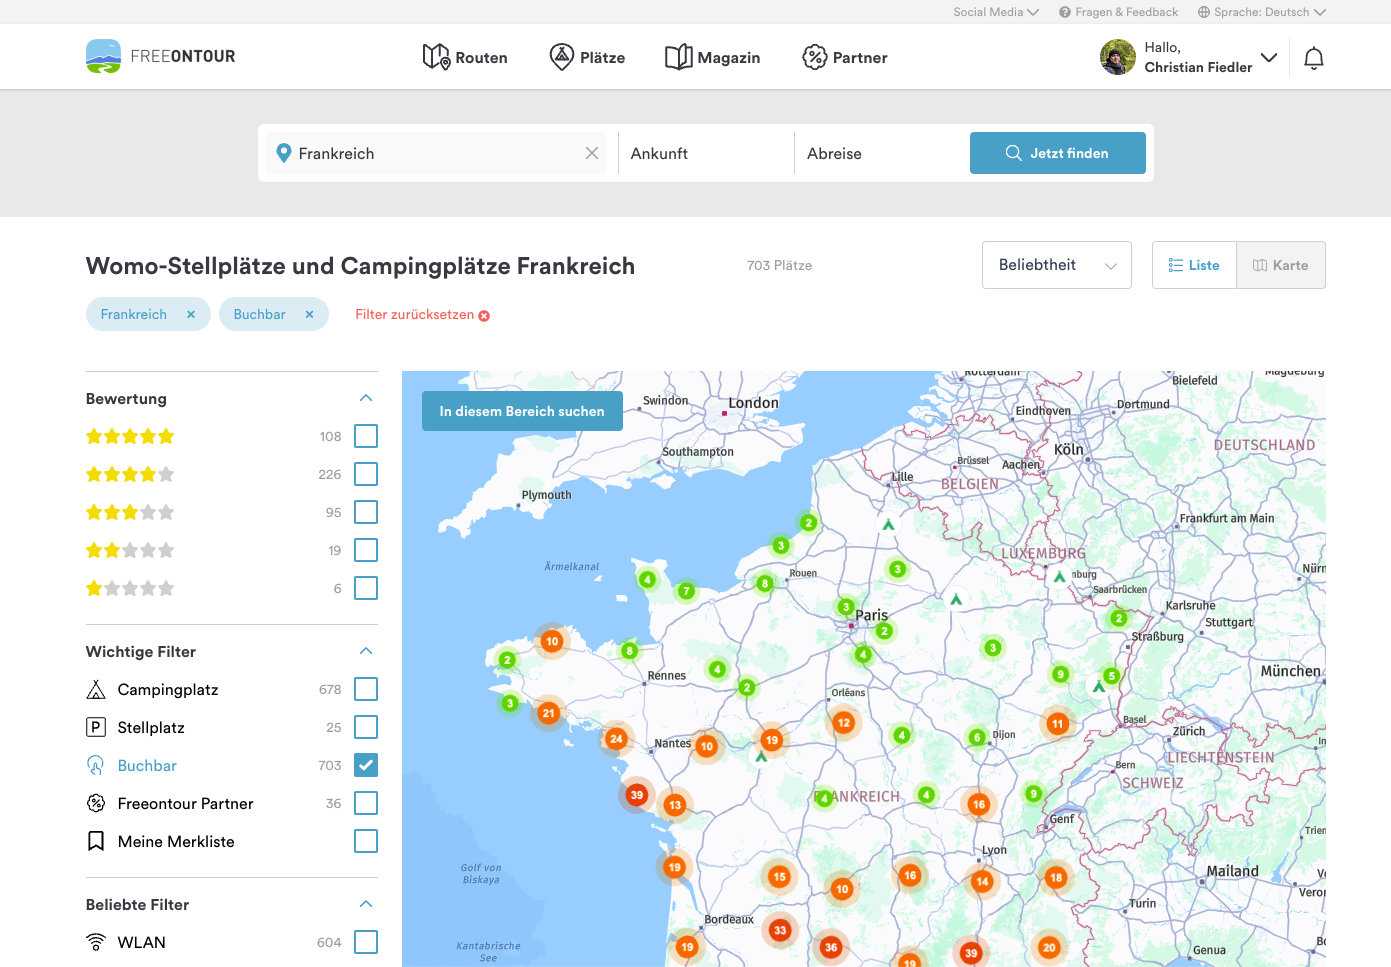Open the Magazin menu
This screenshot has height=967, width=1391.
tap(713, 57)
